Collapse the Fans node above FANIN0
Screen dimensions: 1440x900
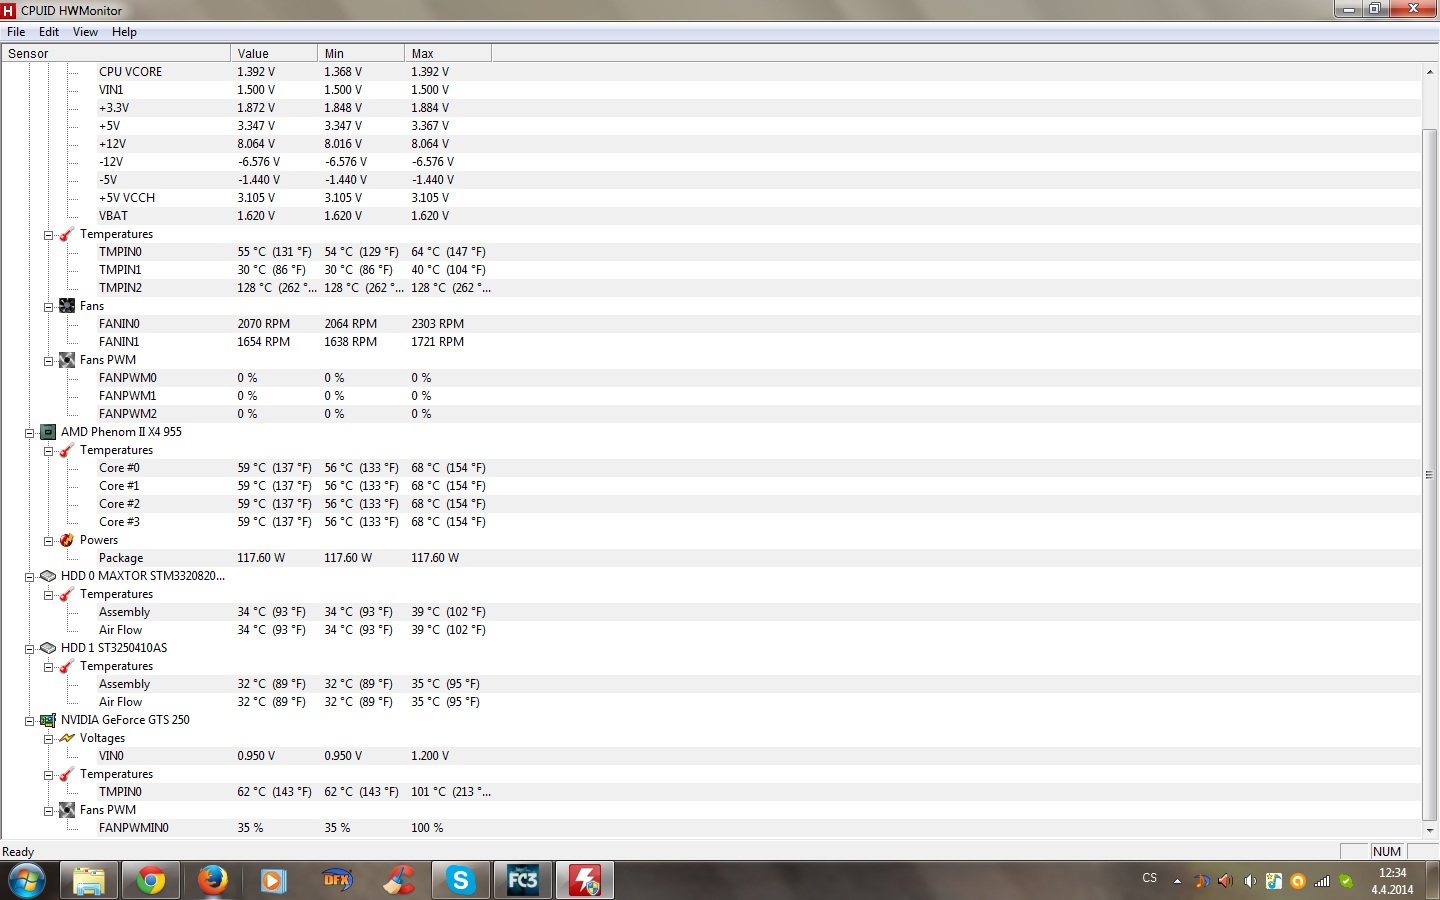[48, 307]
